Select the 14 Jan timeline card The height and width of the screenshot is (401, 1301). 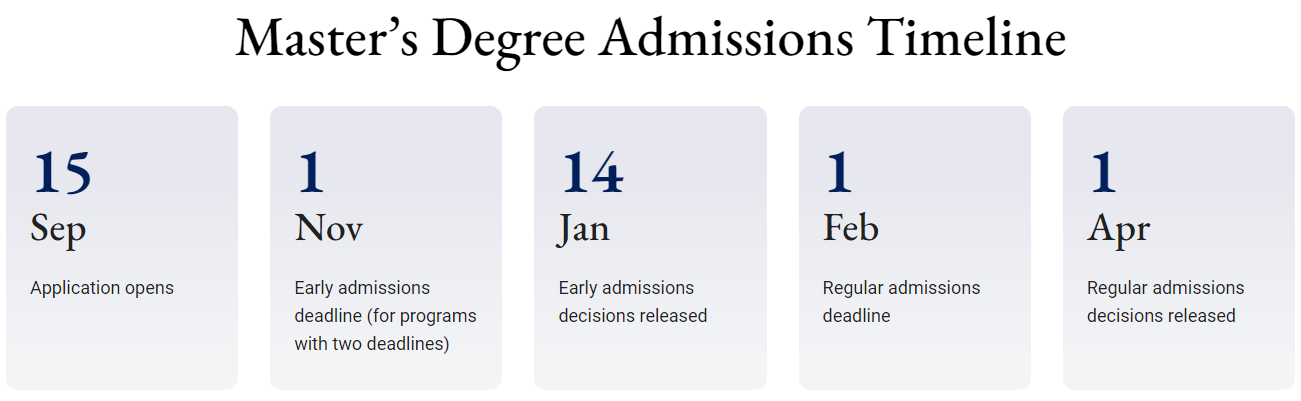[650, 248]
